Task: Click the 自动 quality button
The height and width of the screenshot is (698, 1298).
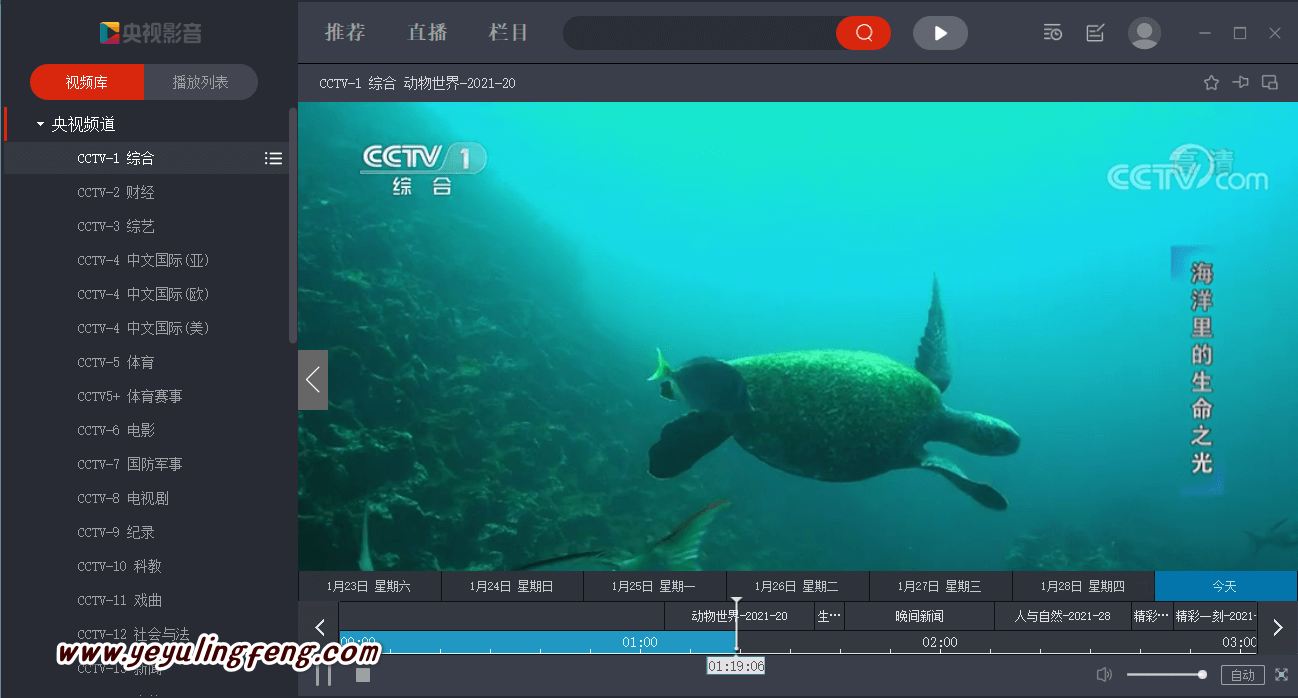Action: tap(1243, 675)
